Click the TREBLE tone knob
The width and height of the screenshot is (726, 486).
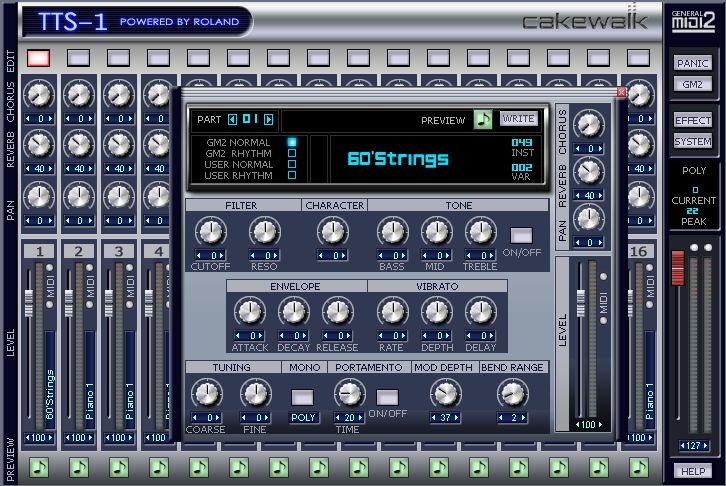pyautogui.click(x=481, y=231)
